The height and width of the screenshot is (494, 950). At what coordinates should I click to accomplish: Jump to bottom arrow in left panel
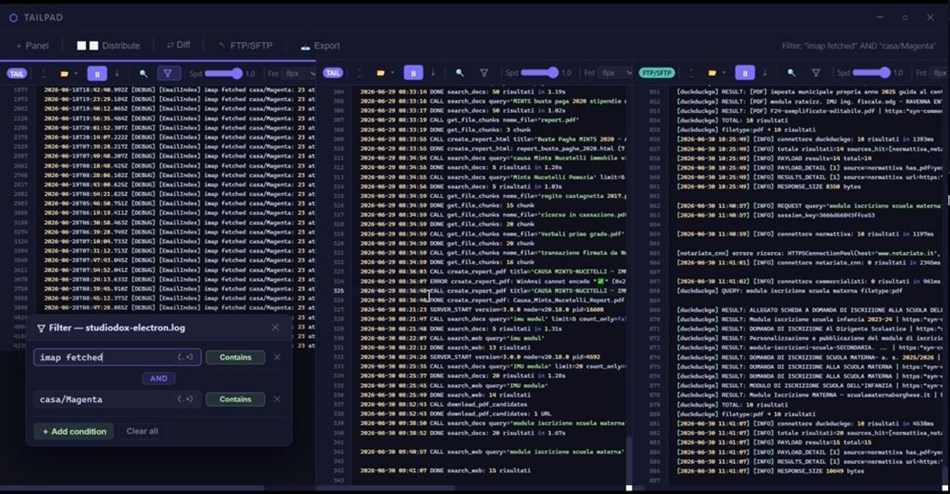tap(117, 73)
